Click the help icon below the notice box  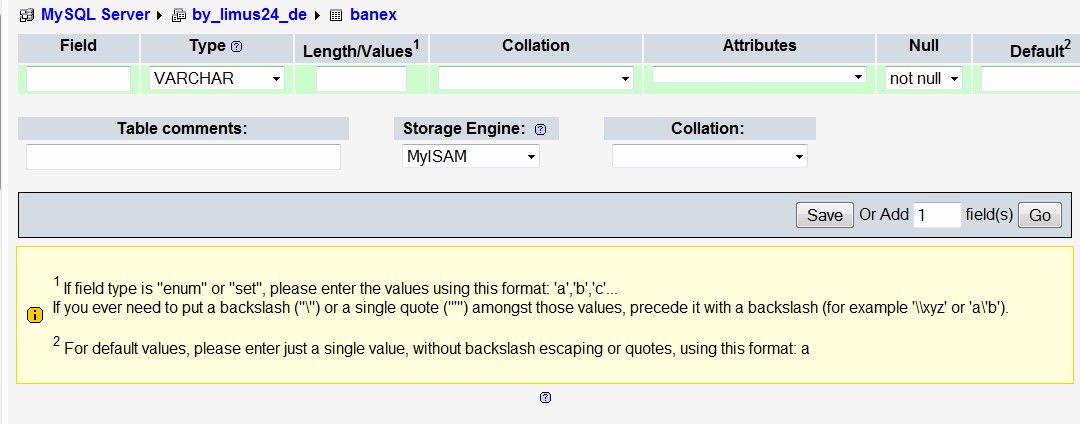click(546, 397)
